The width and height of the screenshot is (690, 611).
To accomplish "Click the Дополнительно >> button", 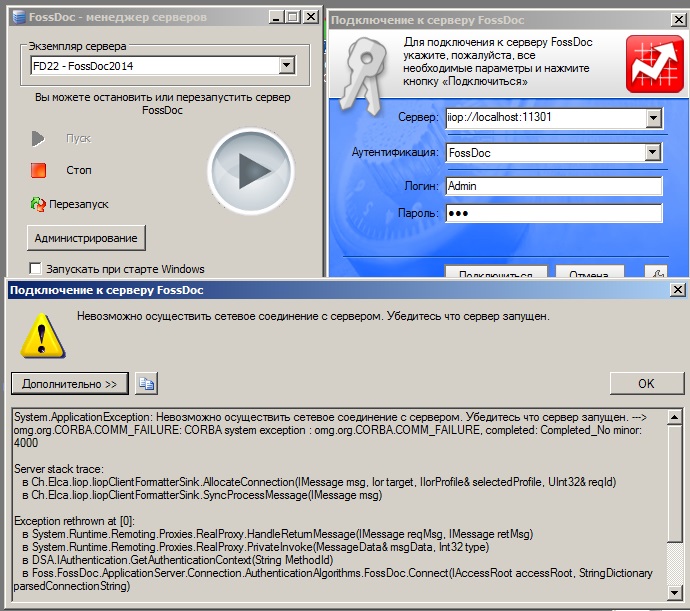I will coord(70,384).
